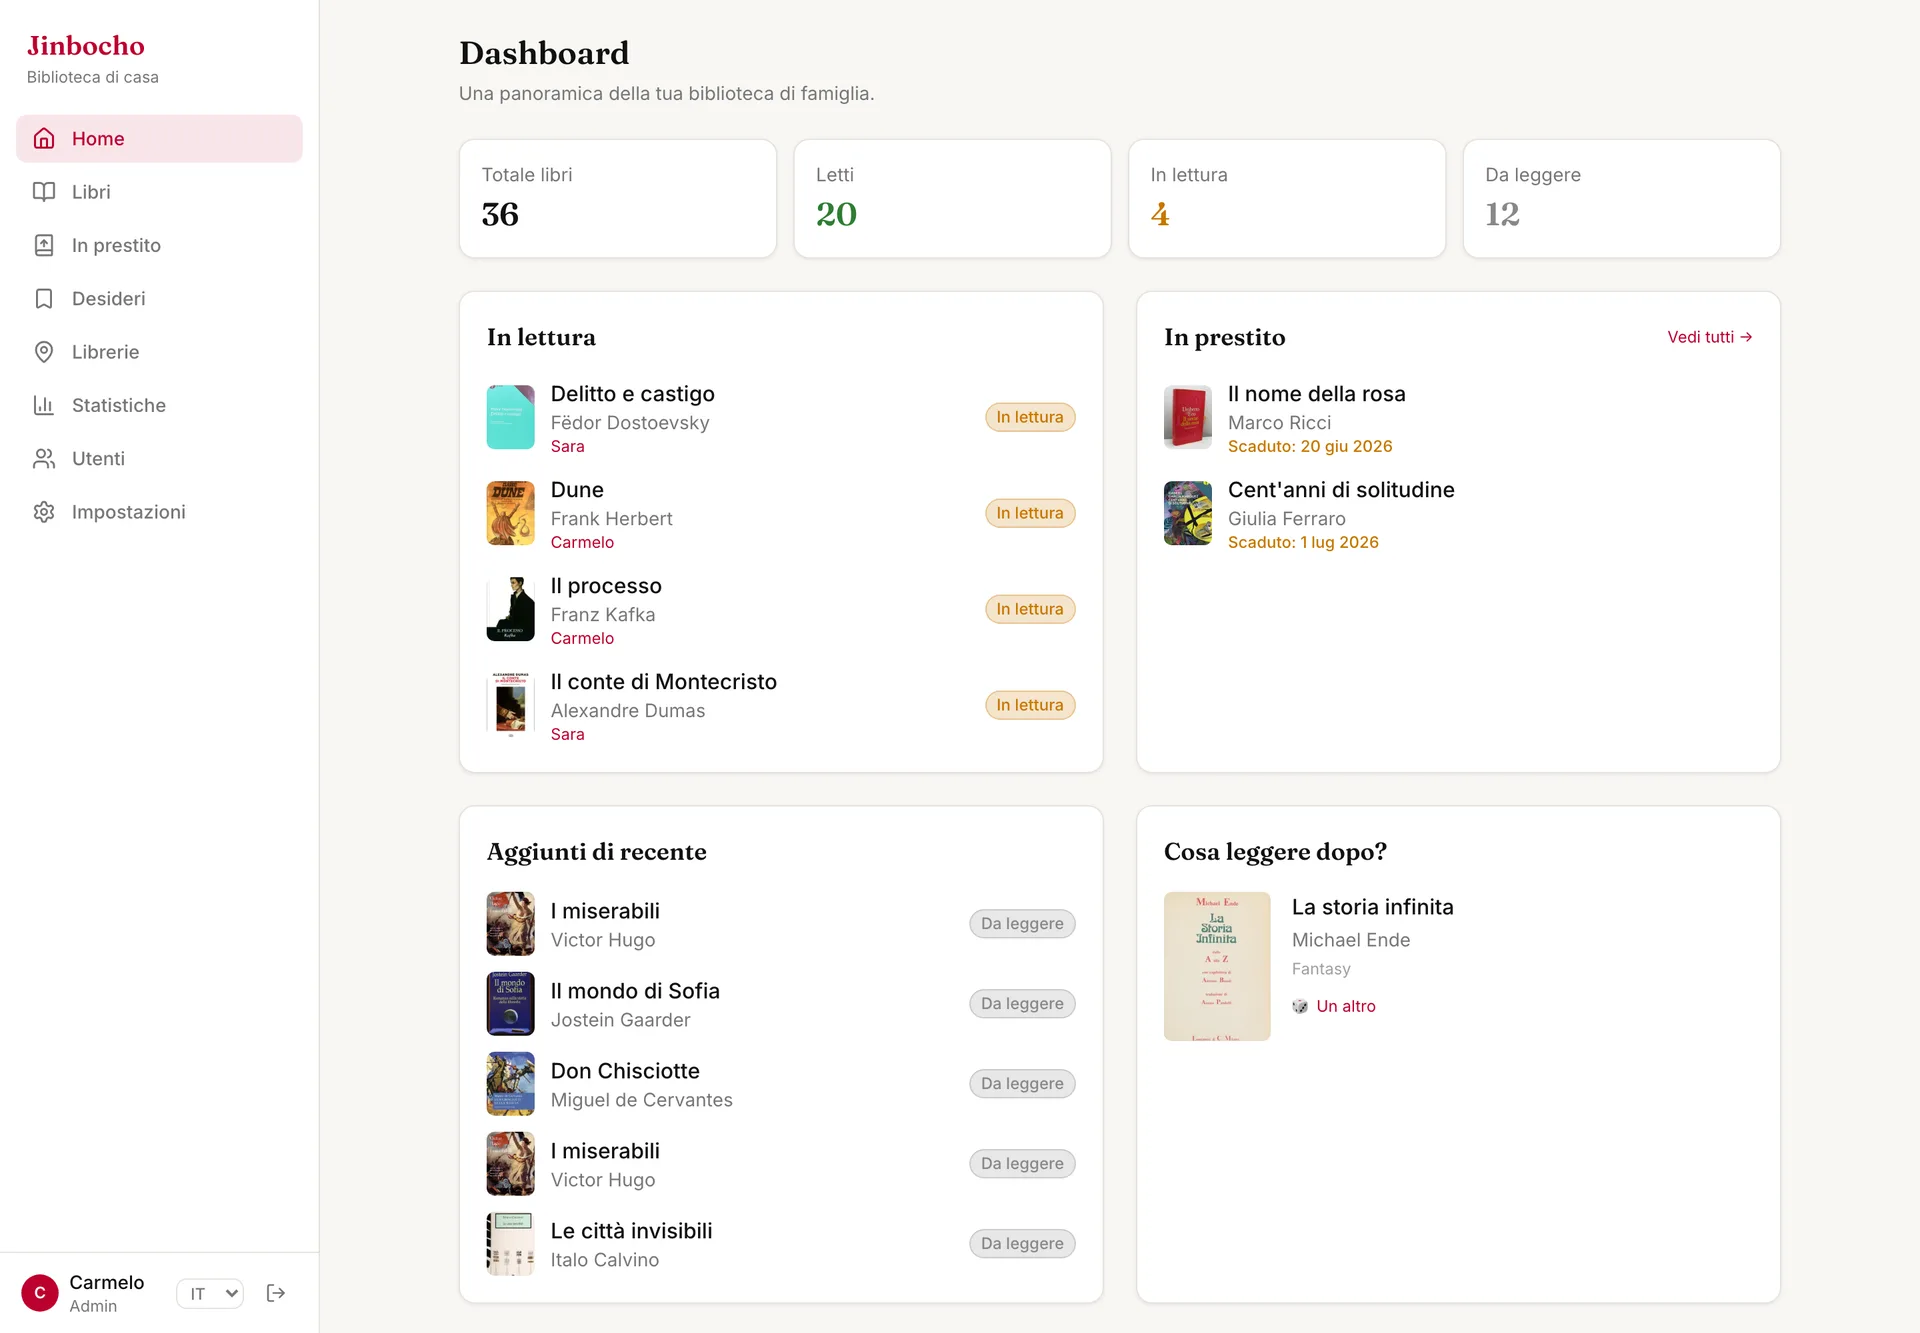This screenshot has height=1333, width=1920.
Task: Click the Desideri bookmark icon
Action: 44,299
